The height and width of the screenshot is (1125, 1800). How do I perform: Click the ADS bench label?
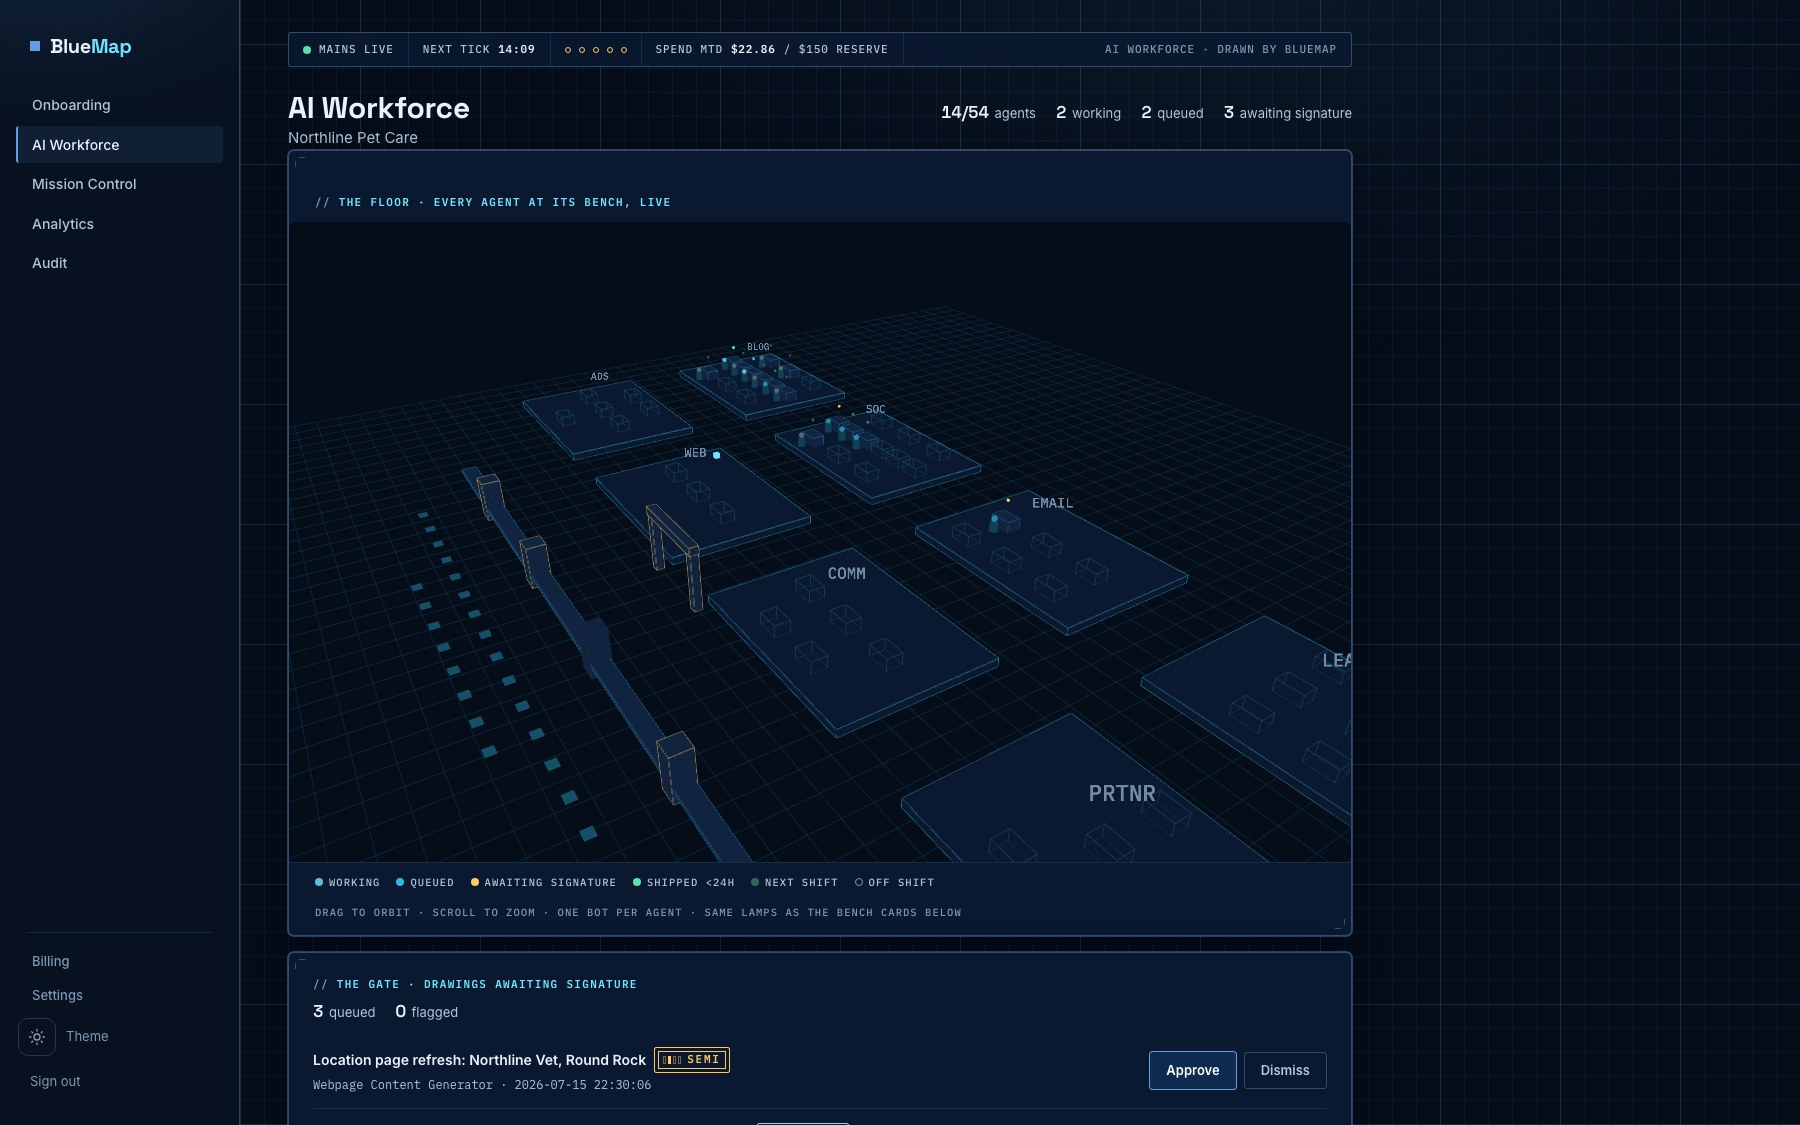[x=599, y=377]
